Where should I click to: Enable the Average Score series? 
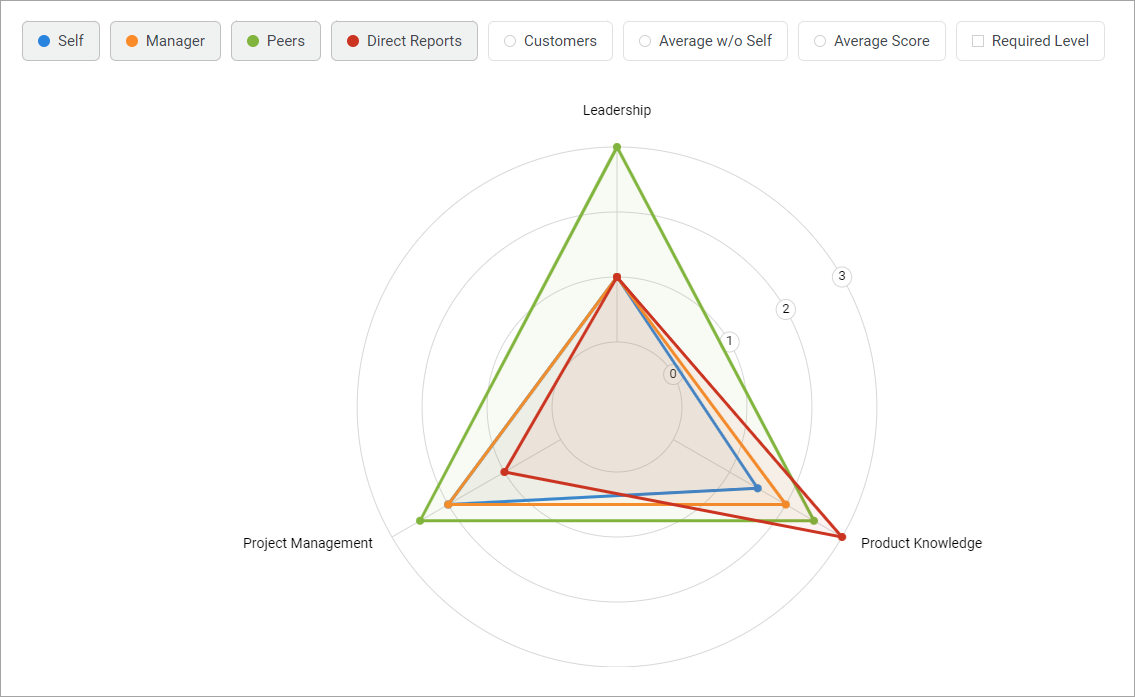coord(872,41)
